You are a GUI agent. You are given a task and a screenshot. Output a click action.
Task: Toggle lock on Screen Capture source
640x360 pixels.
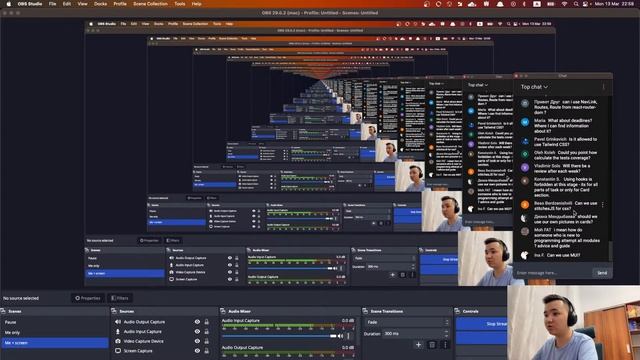tap(207, 351)
